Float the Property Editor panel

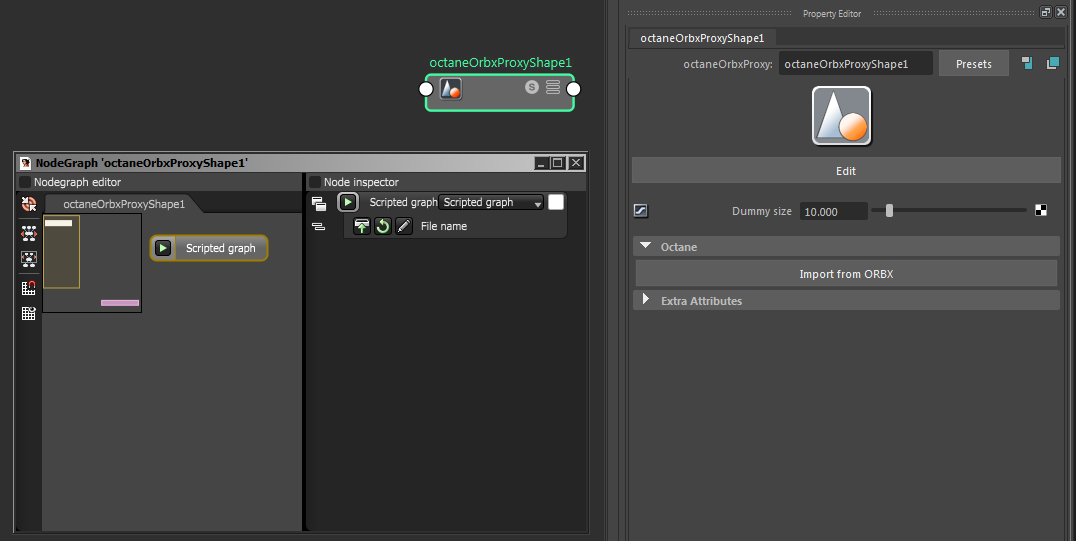click(1046, 12)
